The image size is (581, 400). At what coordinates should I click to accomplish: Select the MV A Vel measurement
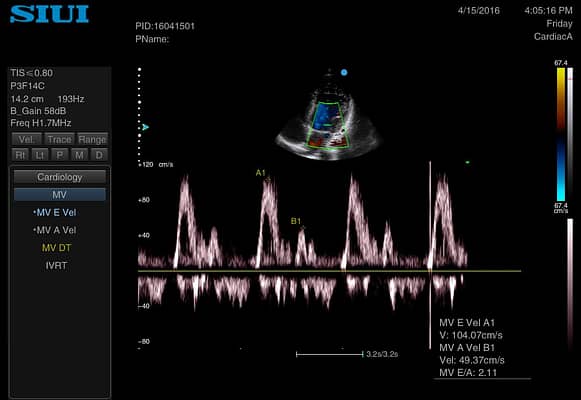click(x=55, y=230)
